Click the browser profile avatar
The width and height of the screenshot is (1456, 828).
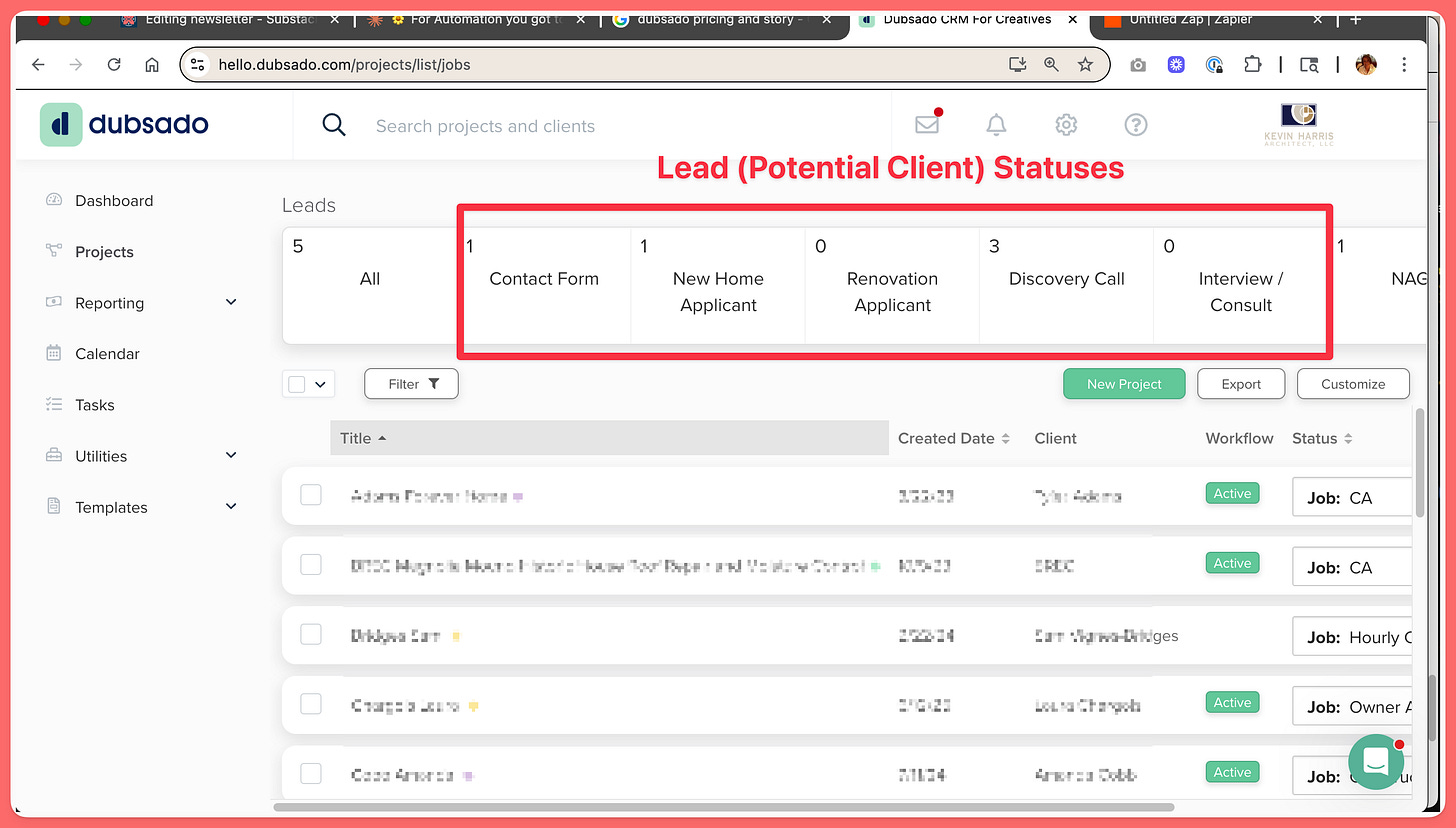(1366, 65)
